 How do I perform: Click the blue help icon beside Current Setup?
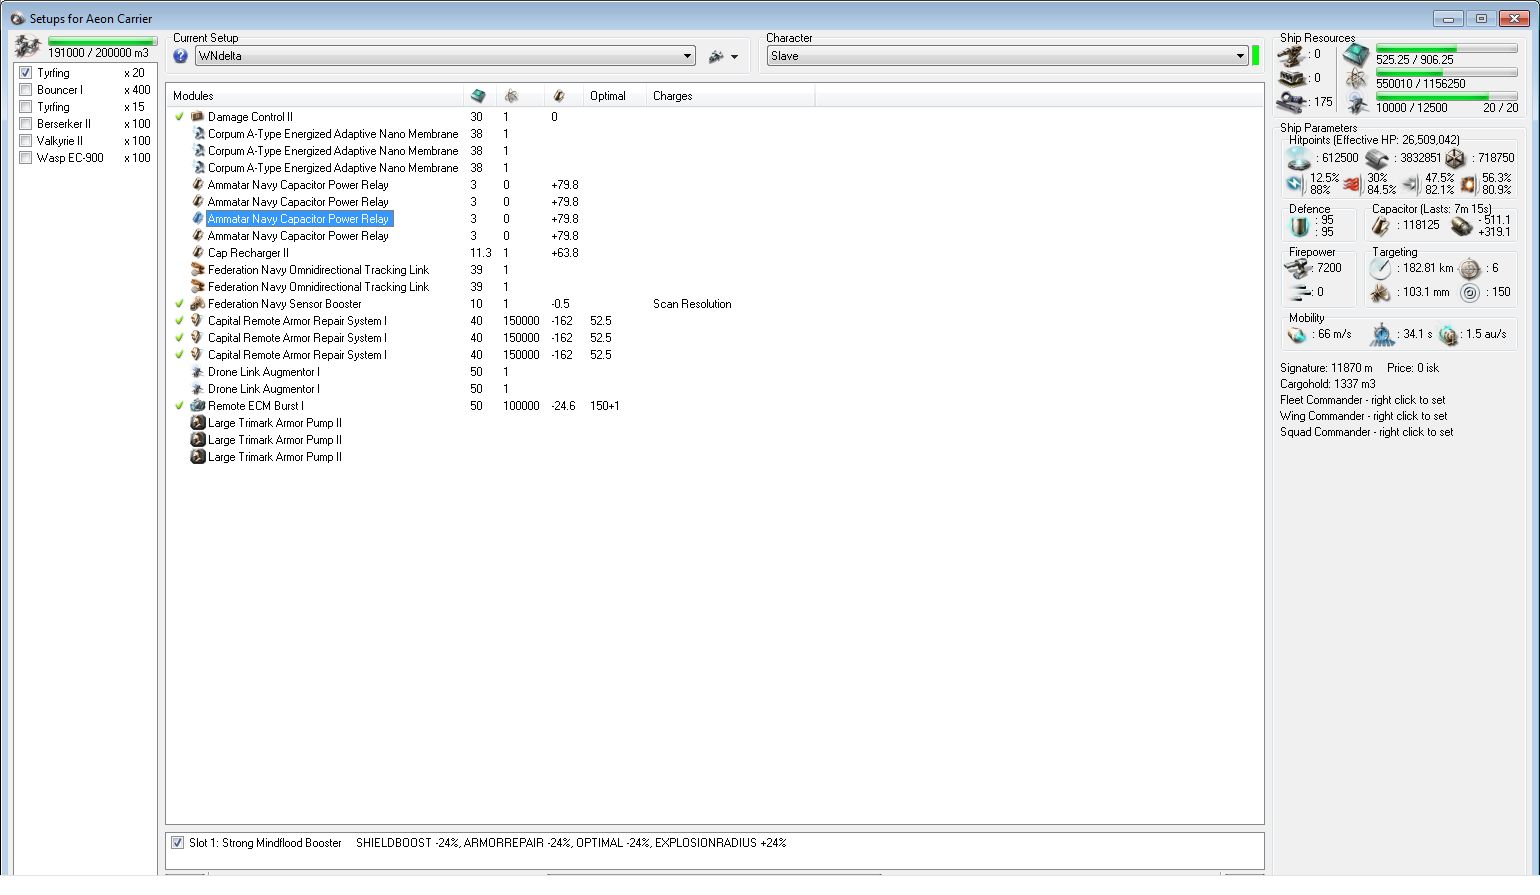coord(181,56)
